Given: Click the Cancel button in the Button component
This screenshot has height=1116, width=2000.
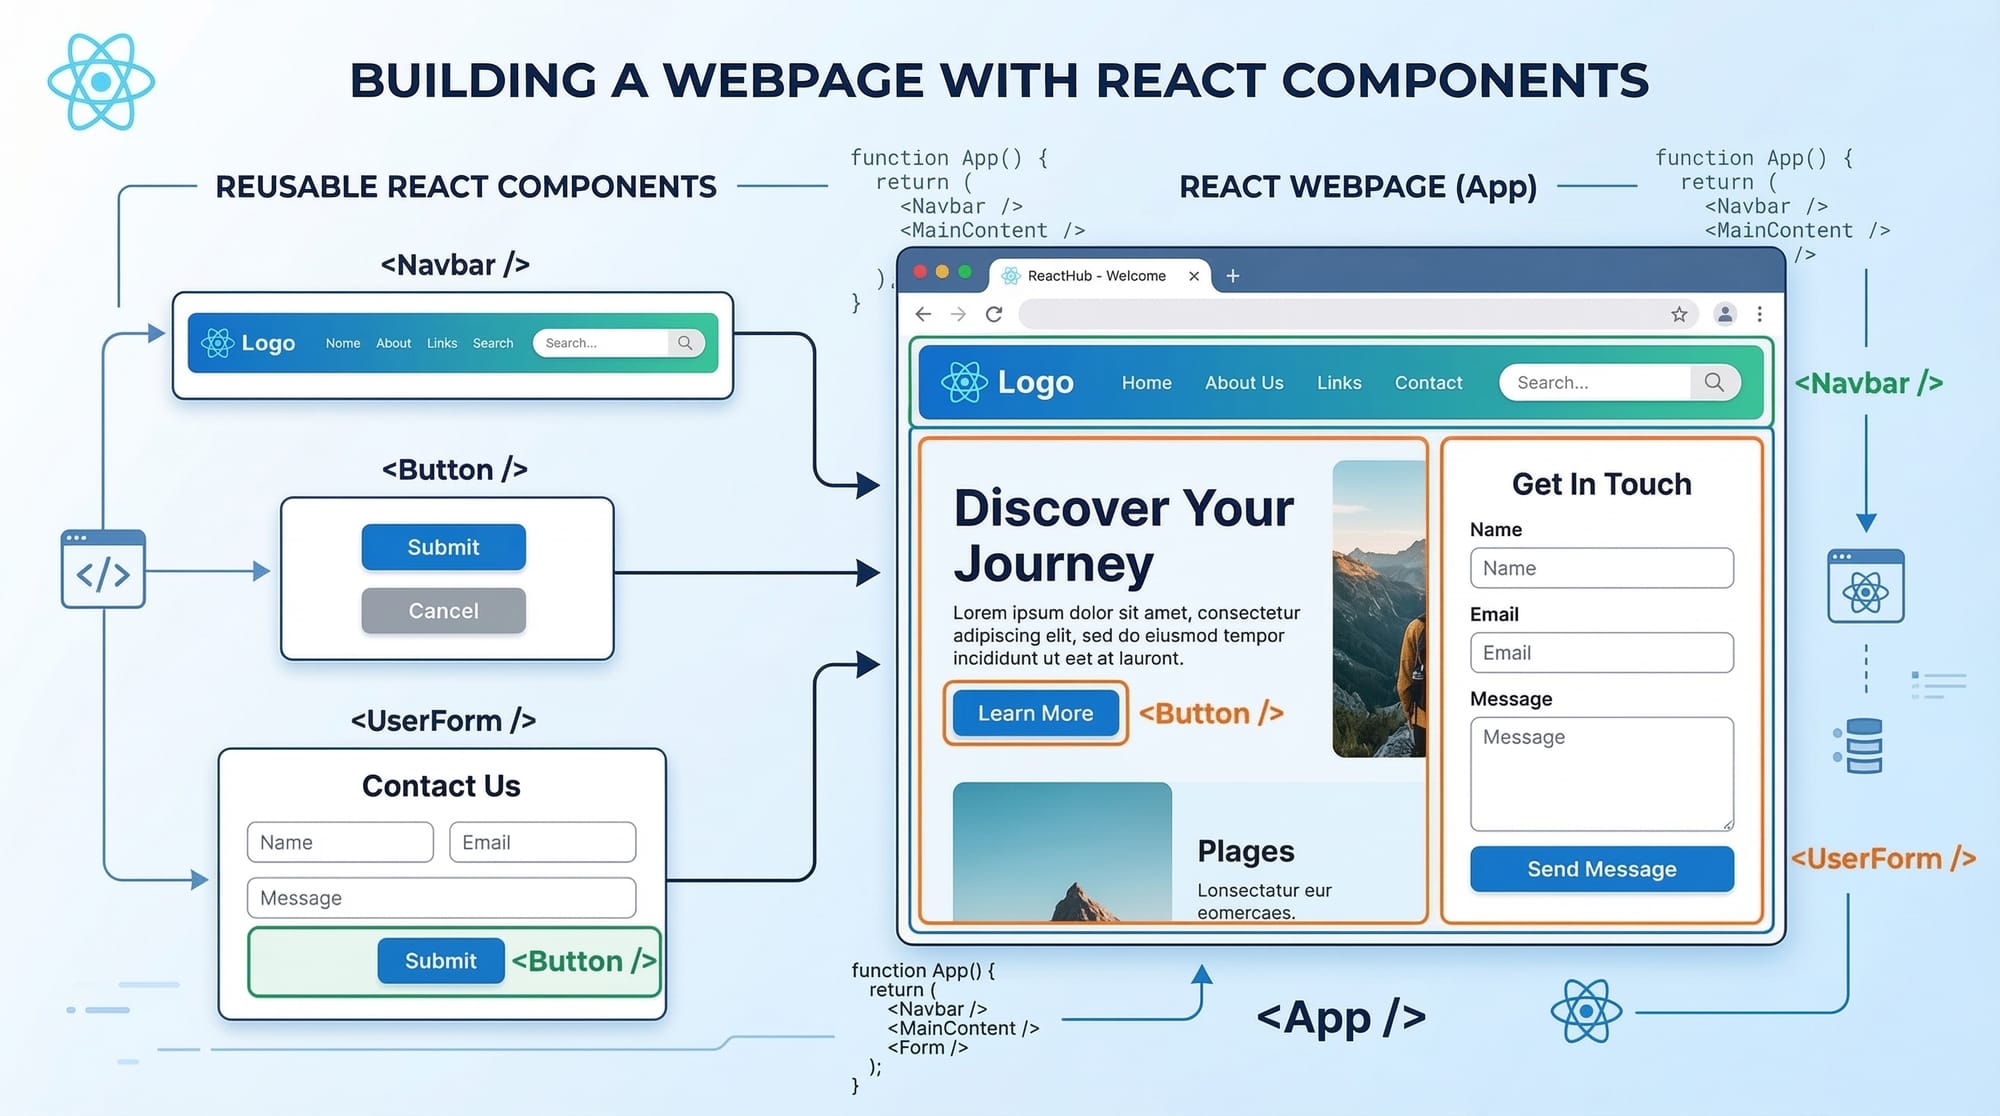Looking at the screenshot, I should pos(443,610).
